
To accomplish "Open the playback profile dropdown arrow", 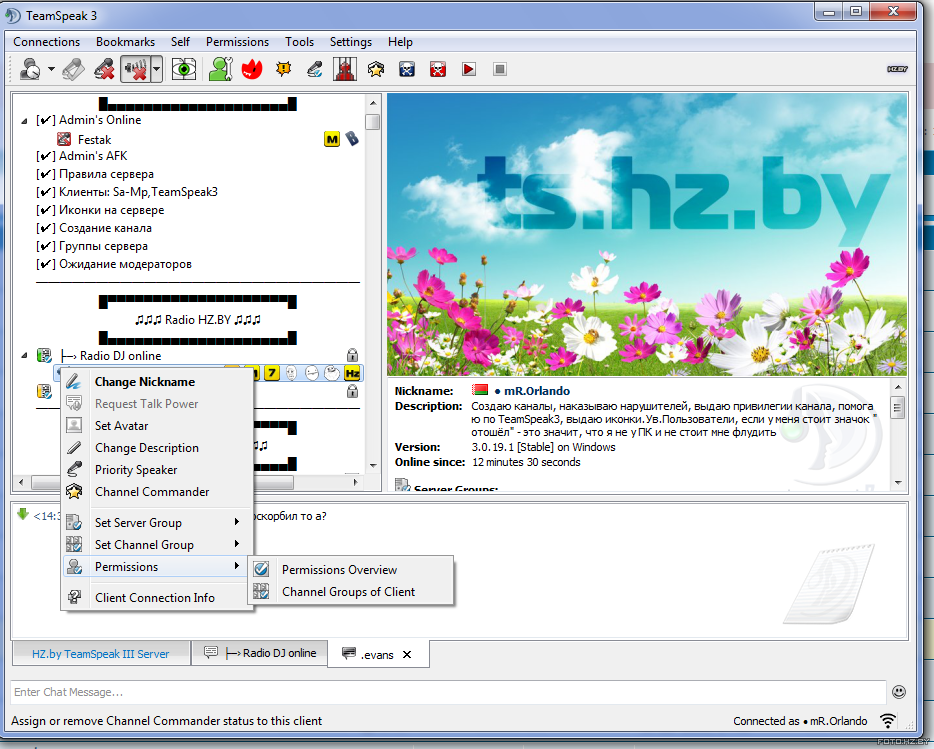I will pyautogui.click(x=157, y=70).
